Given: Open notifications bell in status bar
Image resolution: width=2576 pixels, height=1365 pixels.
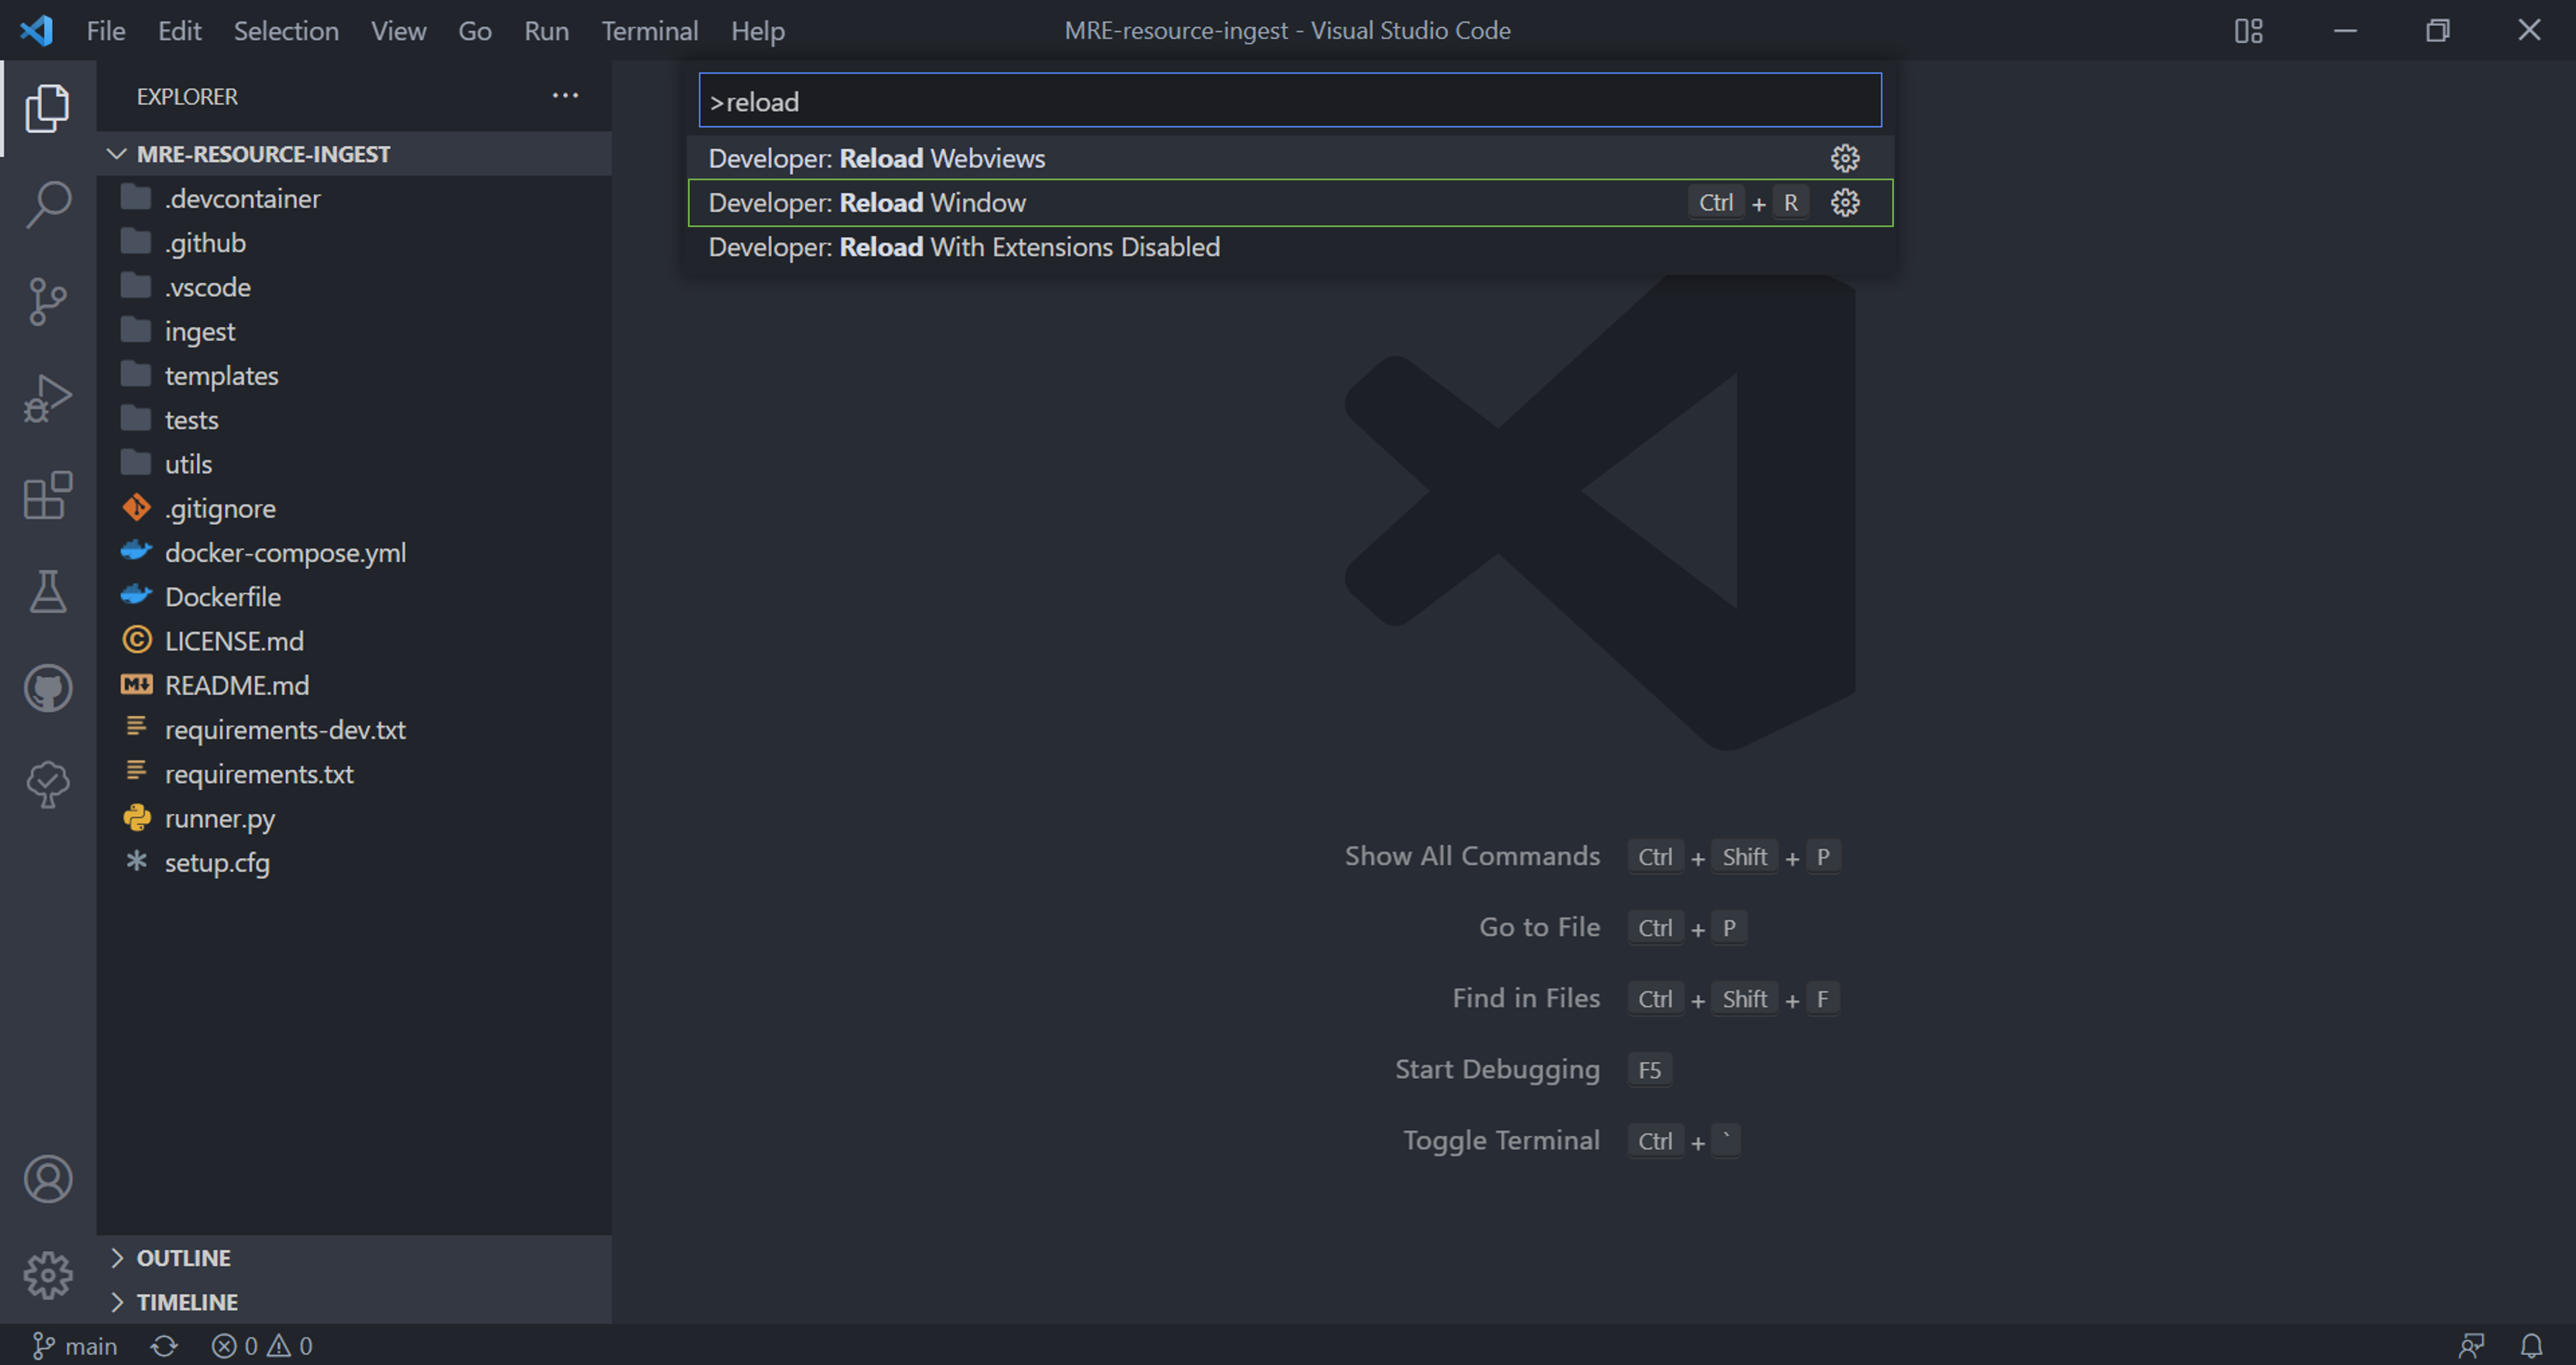Looking at the screenshot, I should 2531,1346.
